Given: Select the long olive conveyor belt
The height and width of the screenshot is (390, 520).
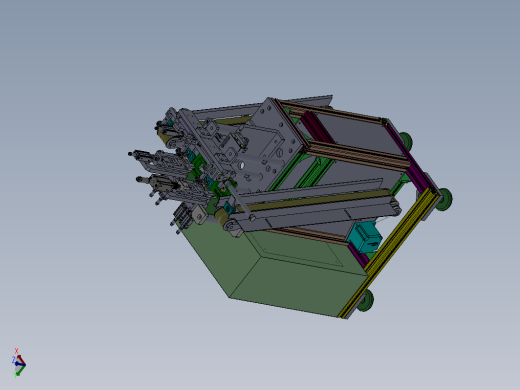Looking at the screenshot, I should point(315,200).
